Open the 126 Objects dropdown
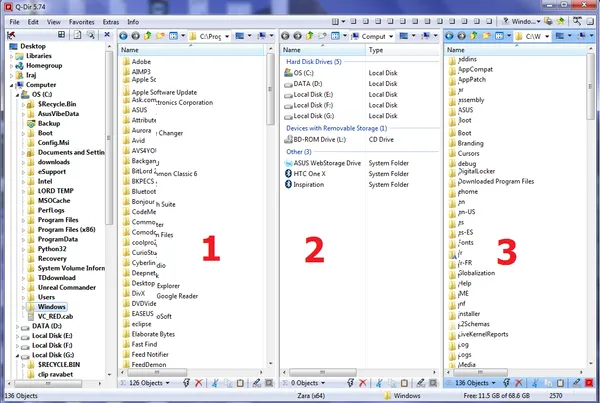Screen dimensions: 600x403 (x=168, y=383)
